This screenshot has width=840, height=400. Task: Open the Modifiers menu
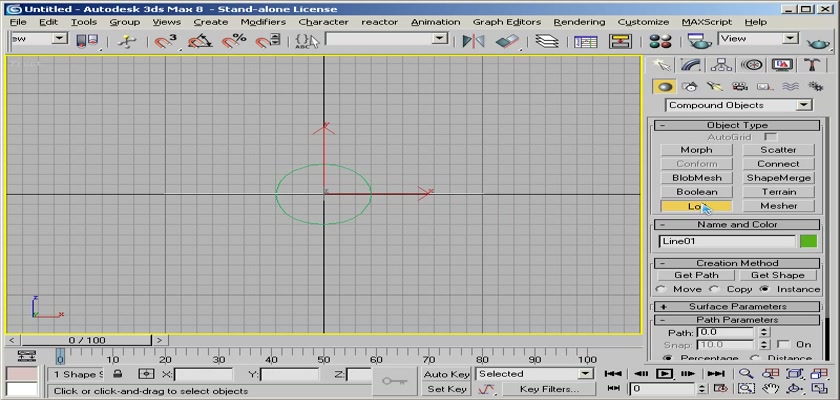(x=263, y=22)
